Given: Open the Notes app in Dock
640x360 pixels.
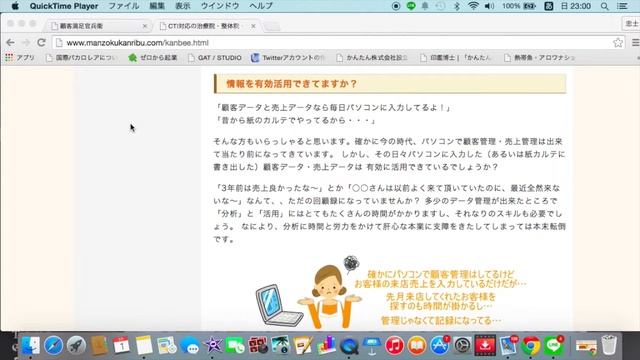Looking at the screenshot, I should [144, 346].
